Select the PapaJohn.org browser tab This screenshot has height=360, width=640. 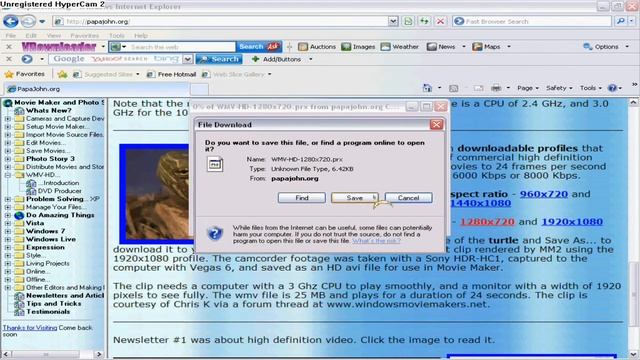96,89
